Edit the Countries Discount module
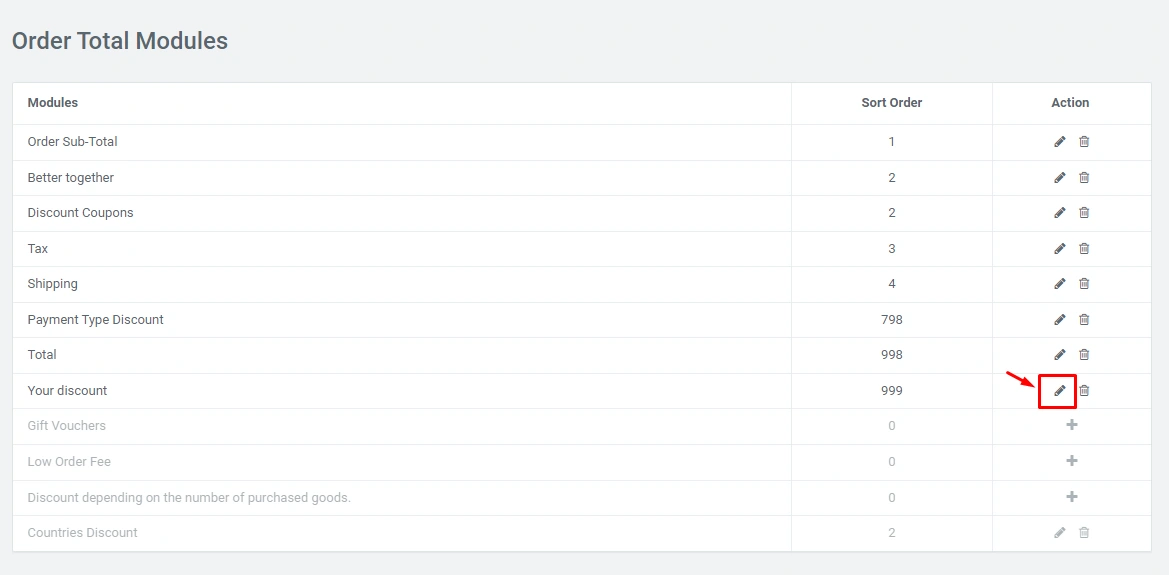1169x575 pixels. tap(1060, 533)
